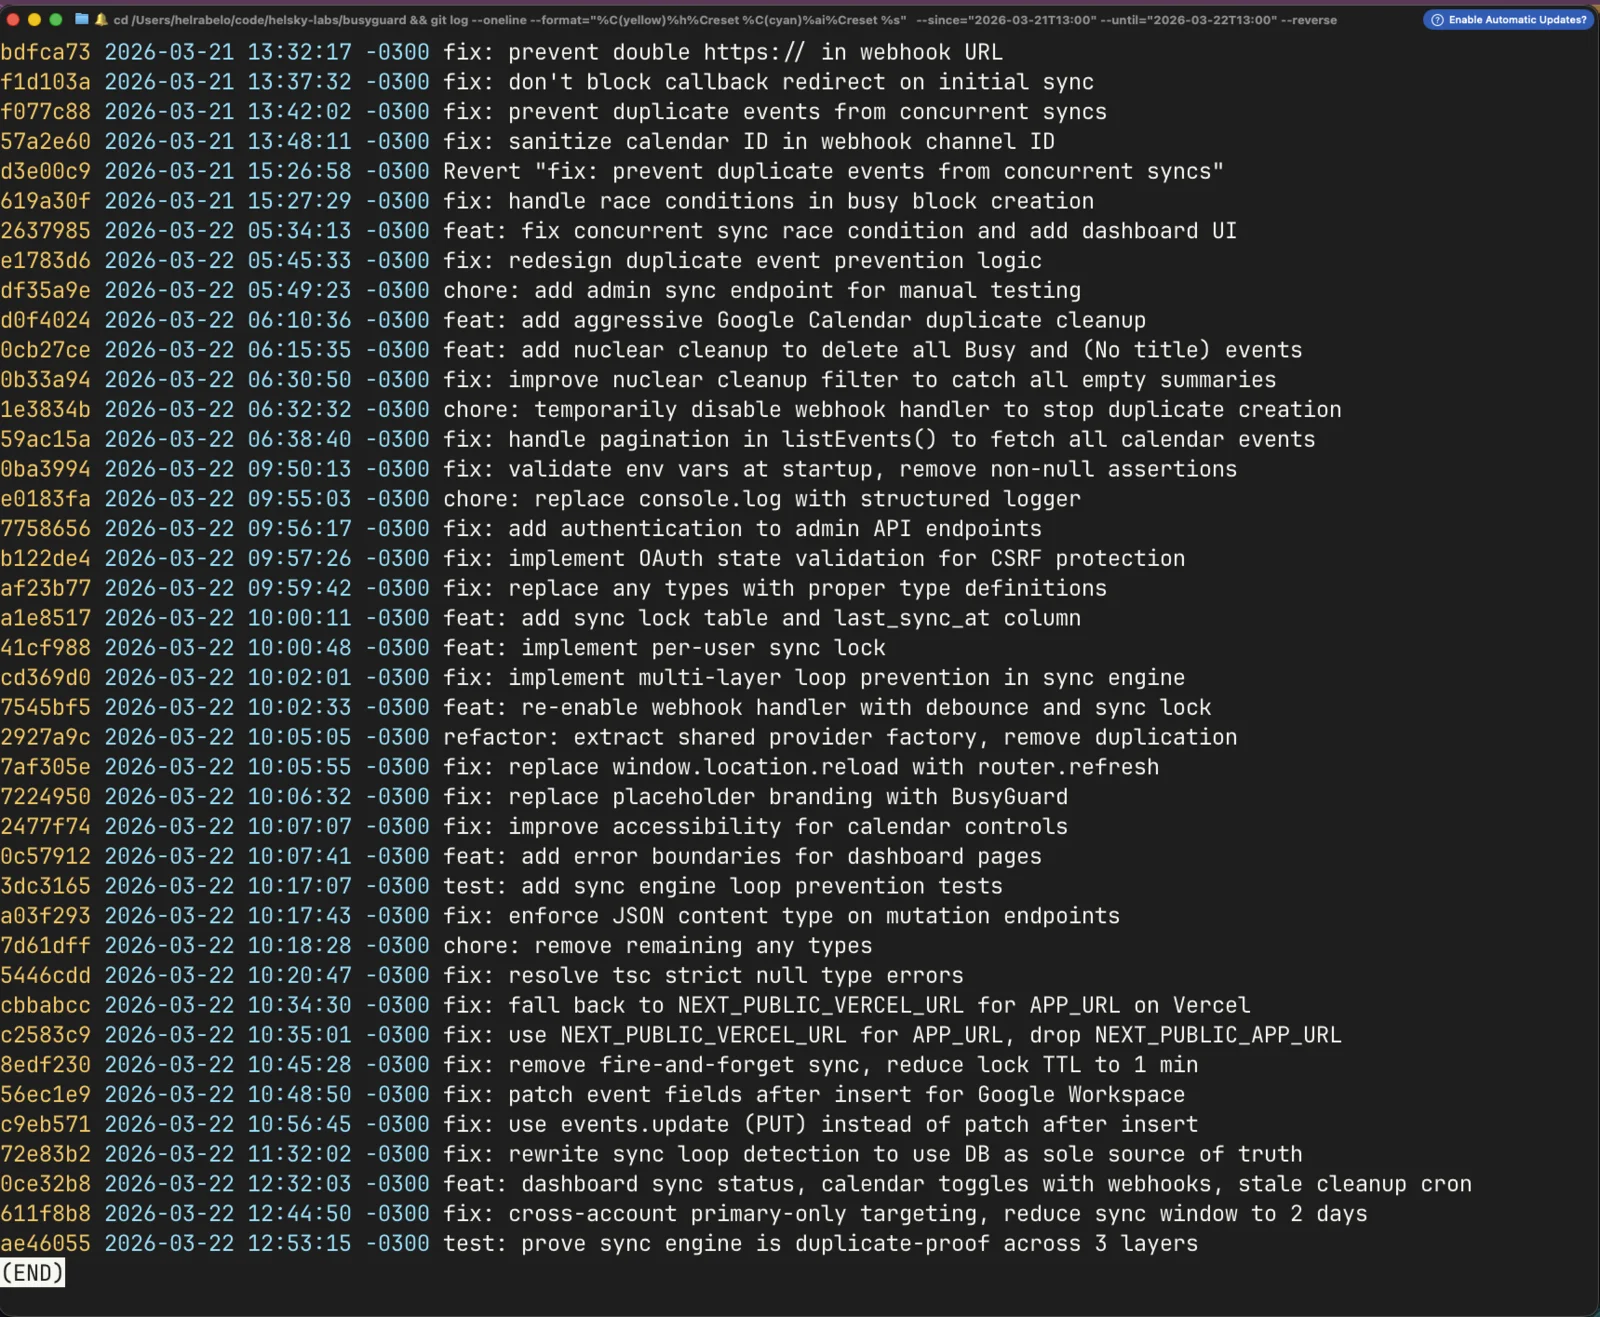Click the yellow minimize traffic light
This screenshot has height=1317, width=1600.
[34, 19]
